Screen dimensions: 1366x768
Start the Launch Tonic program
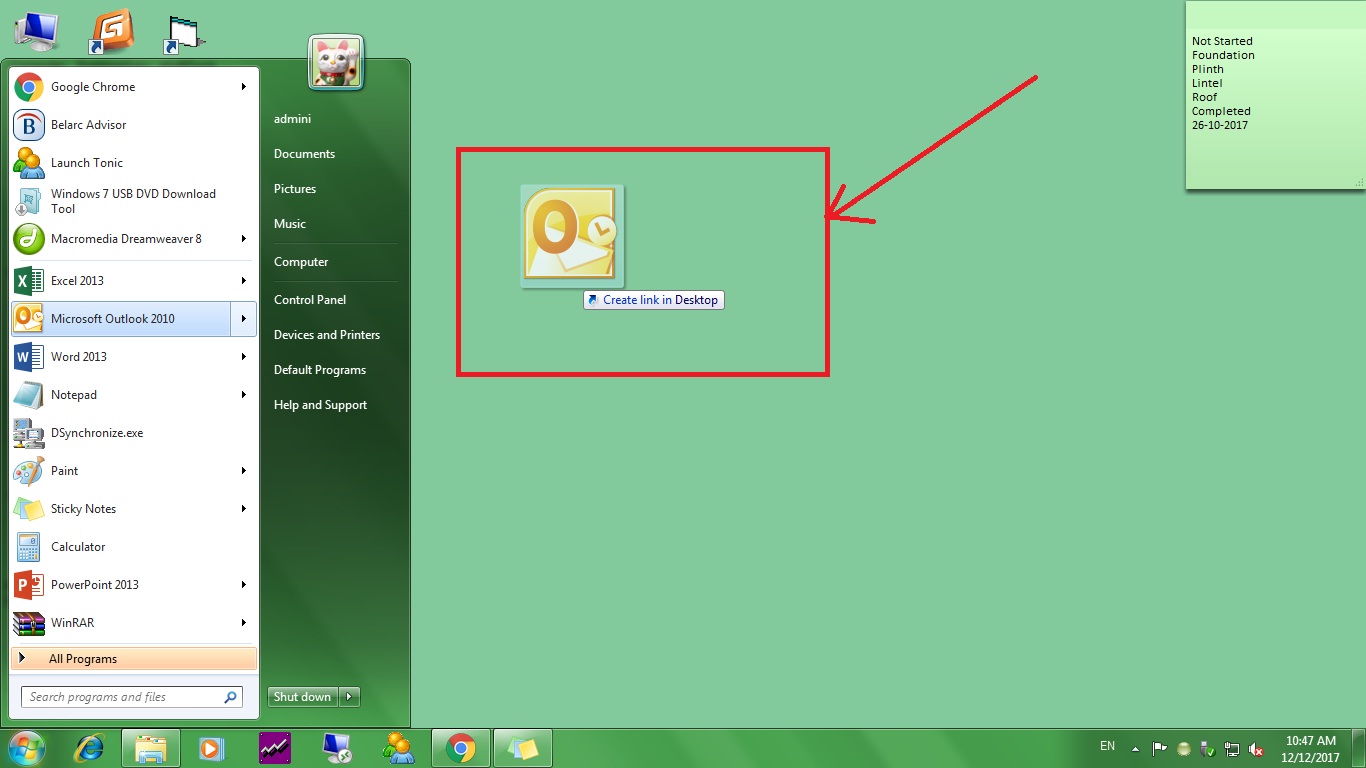(x=134, y=163)
